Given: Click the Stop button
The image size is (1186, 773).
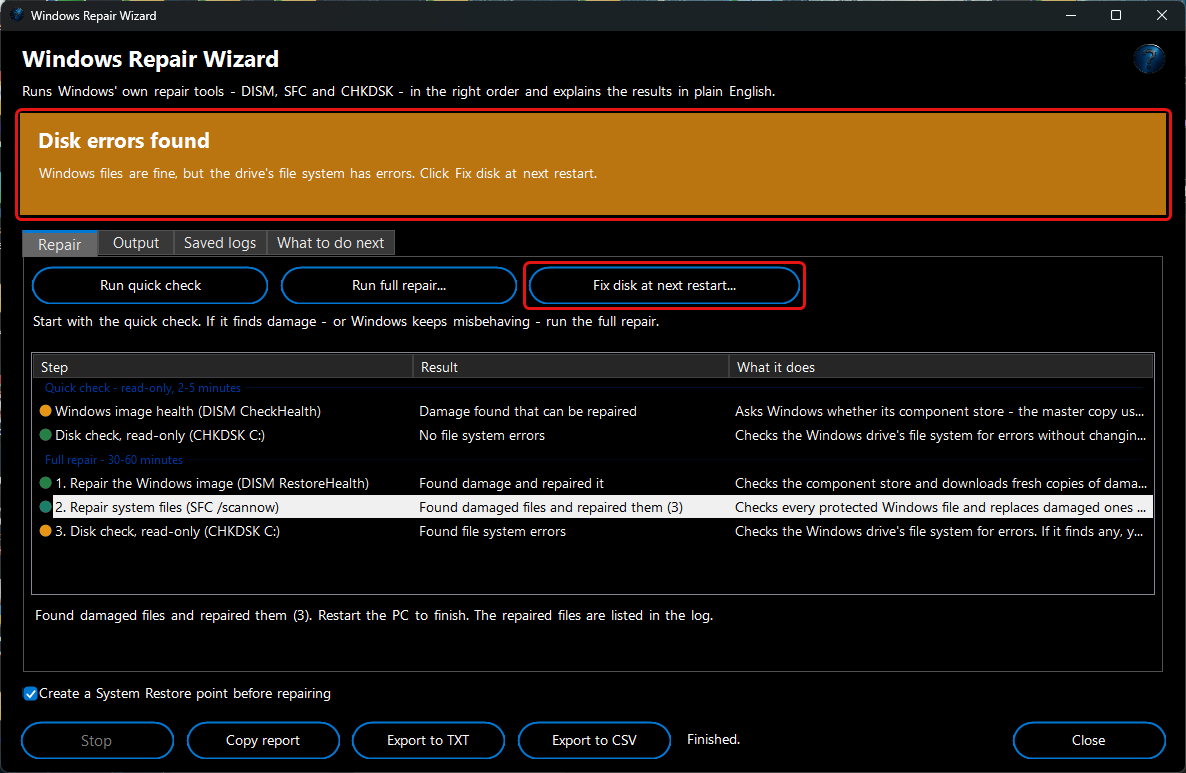Looking at the screenshot, I should click(x=97, y=740).
